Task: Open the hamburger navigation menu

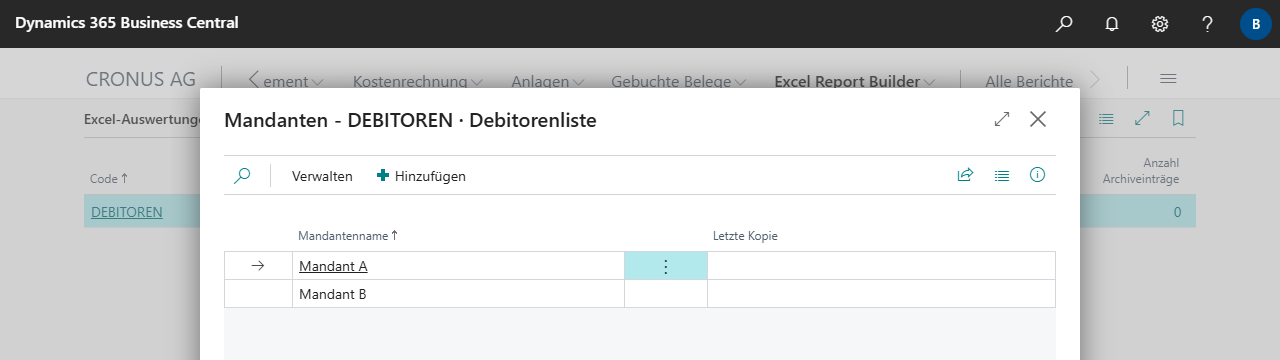Action: point(1167,79)
